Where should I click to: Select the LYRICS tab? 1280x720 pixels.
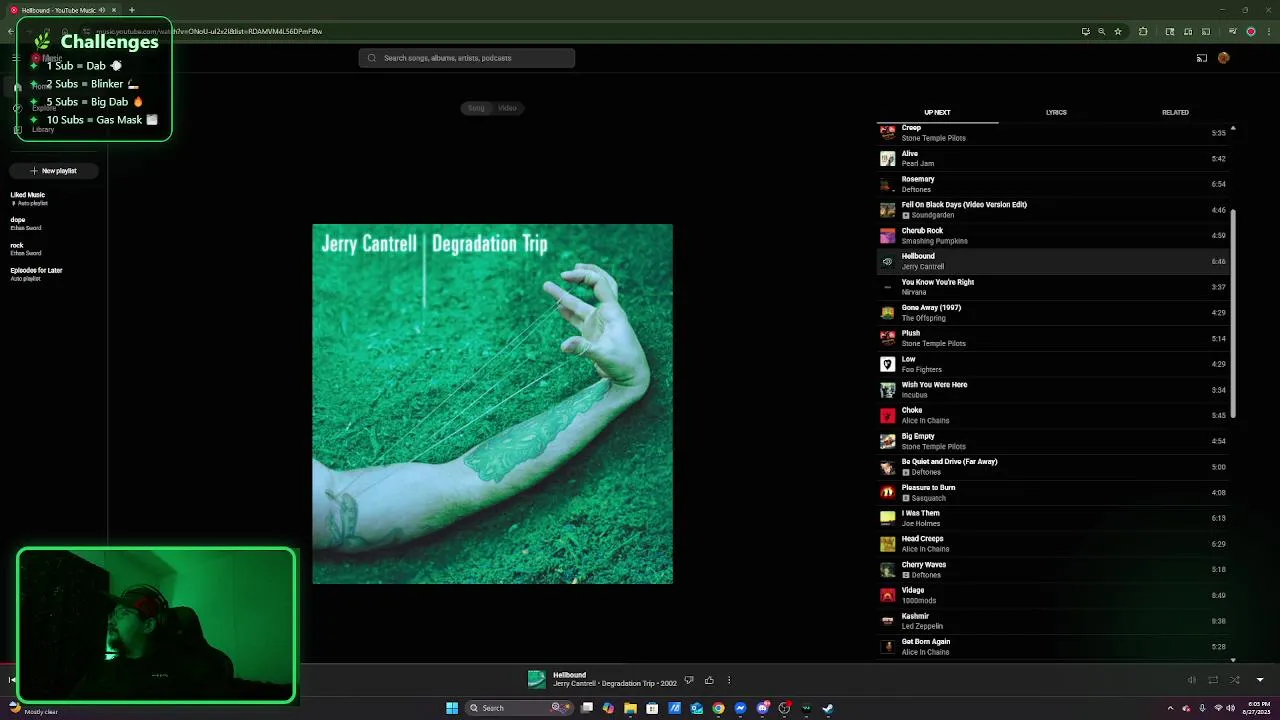point(1056,112)
